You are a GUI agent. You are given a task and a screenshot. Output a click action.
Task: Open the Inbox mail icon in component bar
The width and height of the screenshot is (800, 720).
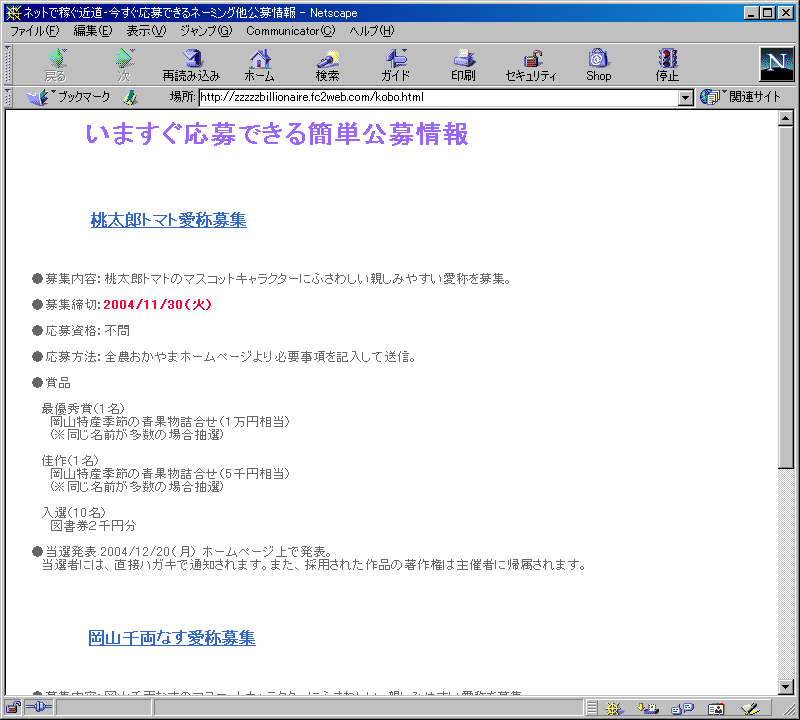coord(647,708)
